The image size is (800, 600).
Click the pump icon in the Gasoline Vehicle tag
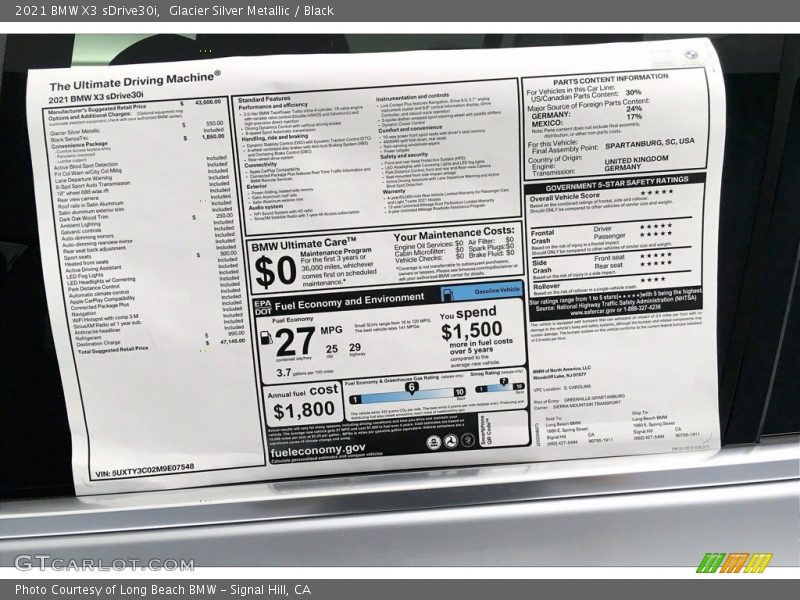tap(447, 295)
